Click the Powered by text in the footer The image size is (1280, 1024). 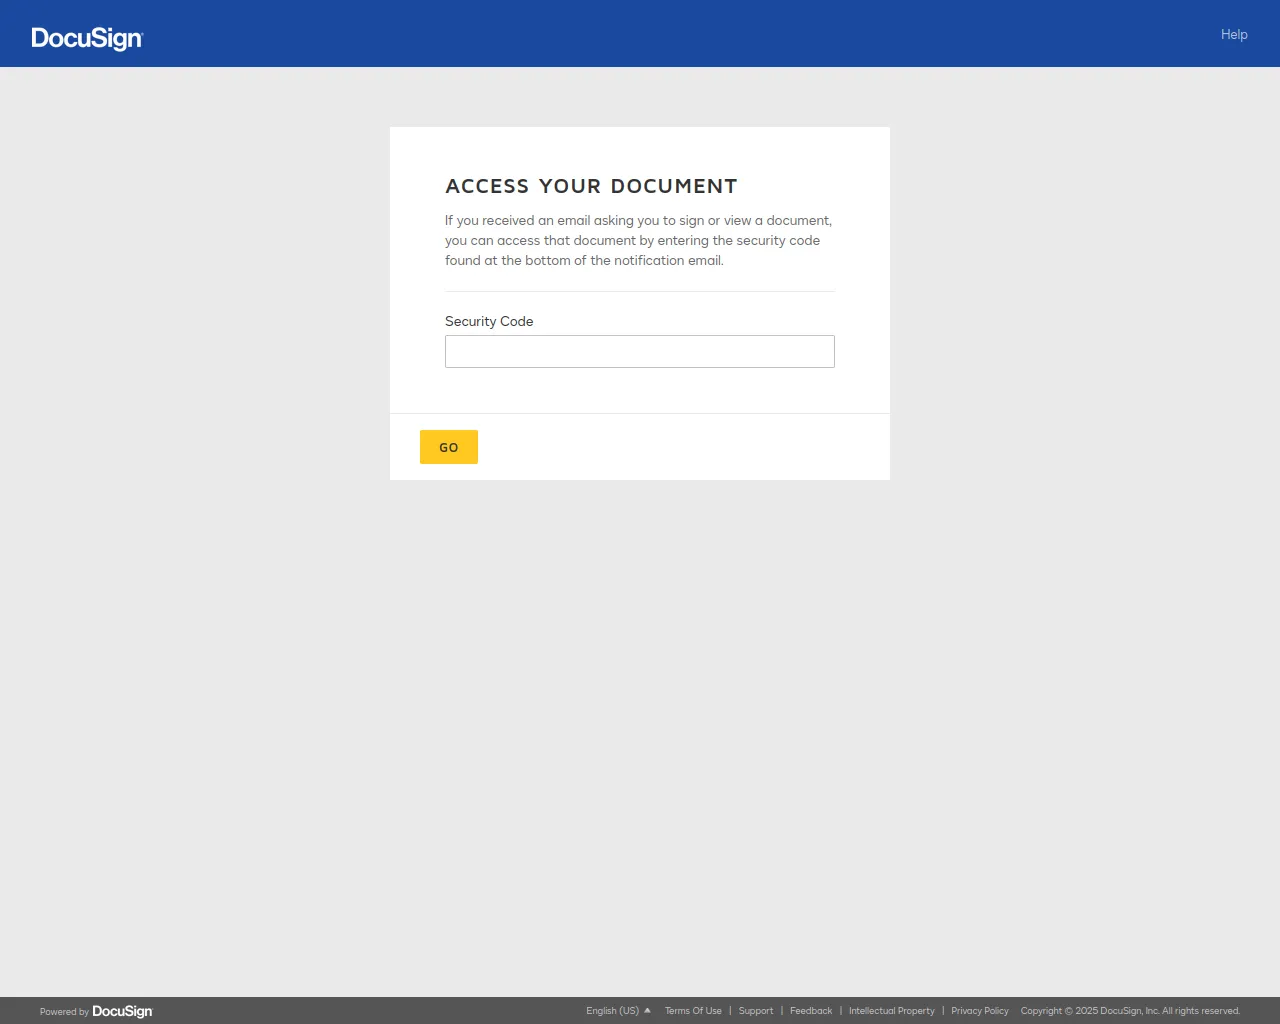(x=64, y=1012)
